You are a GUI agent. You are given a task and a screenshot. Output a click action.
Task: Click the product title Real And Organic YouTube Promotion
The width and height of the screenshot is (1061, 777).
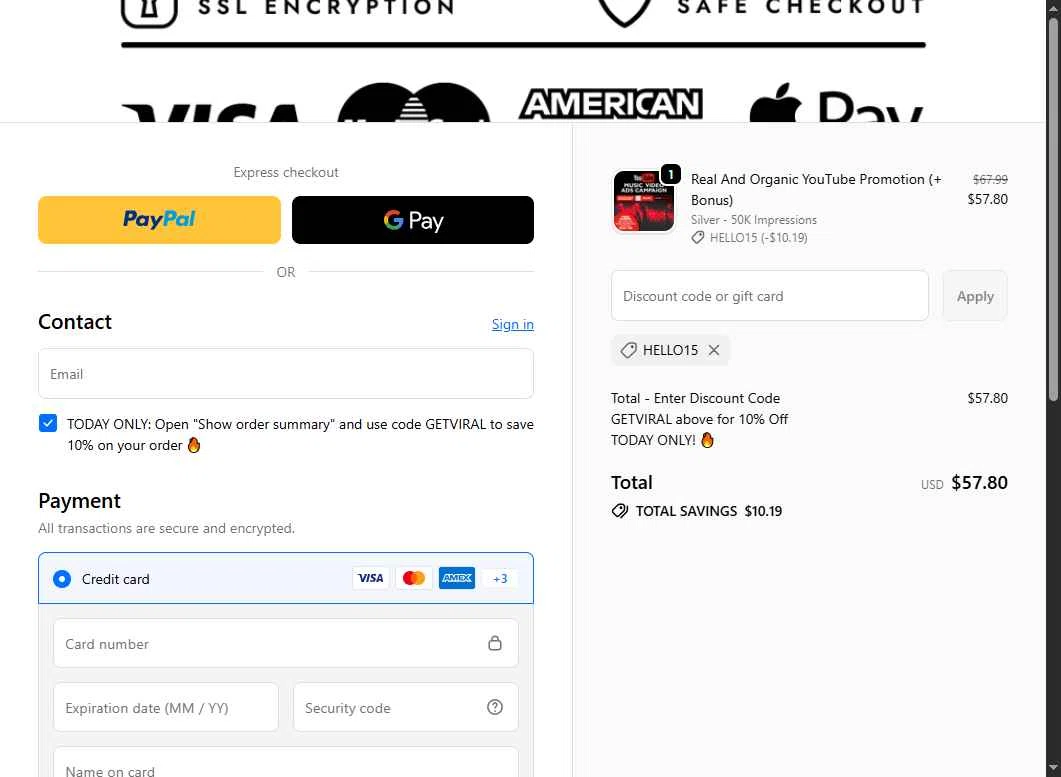(815, 190)
